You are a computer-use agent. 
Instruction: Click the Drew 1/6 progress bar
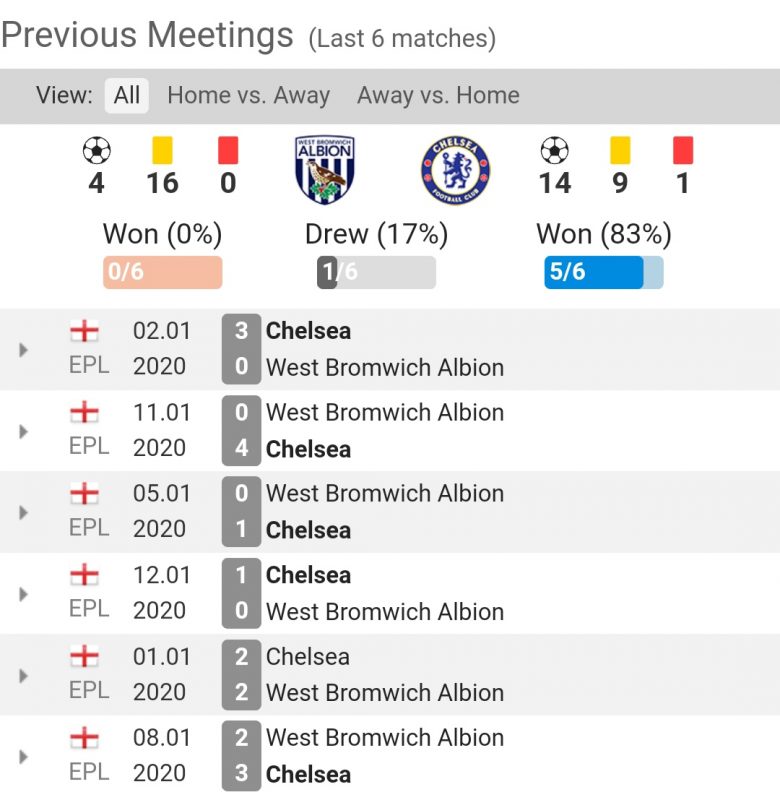tap(376, 272)
